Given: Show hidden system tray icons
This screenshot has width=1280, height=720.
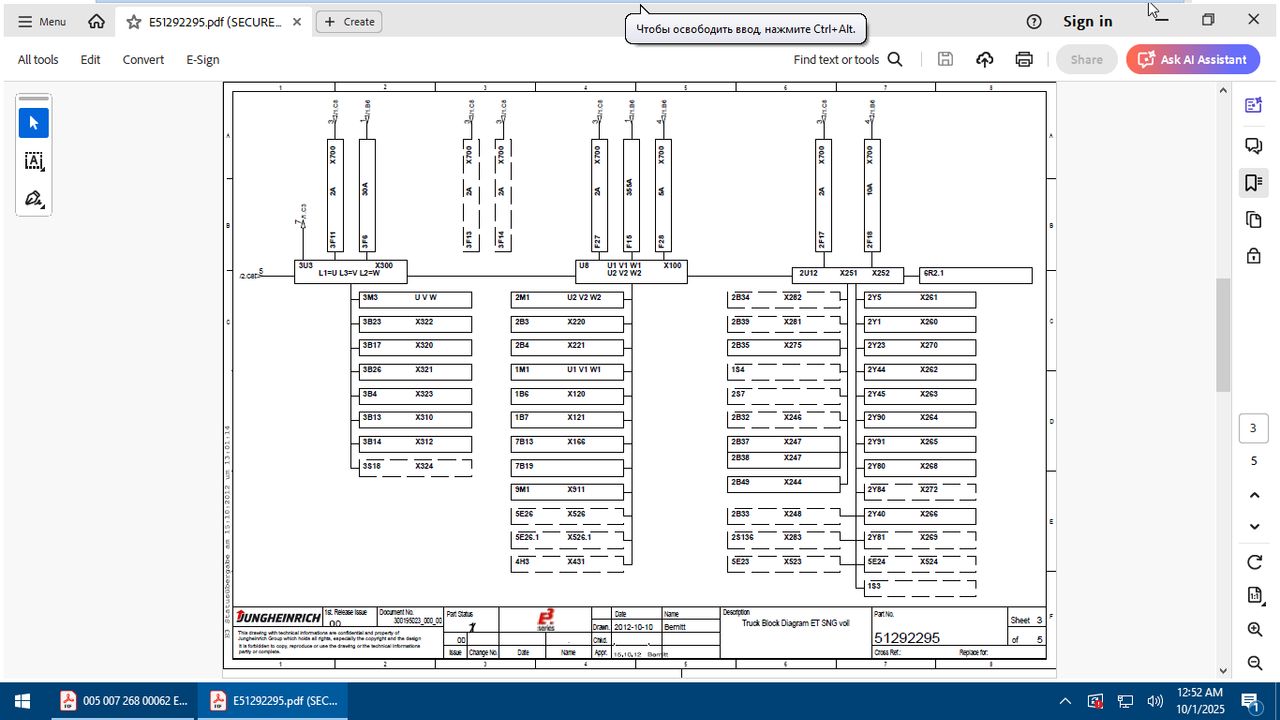Looking at the screenshot, I should (x=1065, y=701).
